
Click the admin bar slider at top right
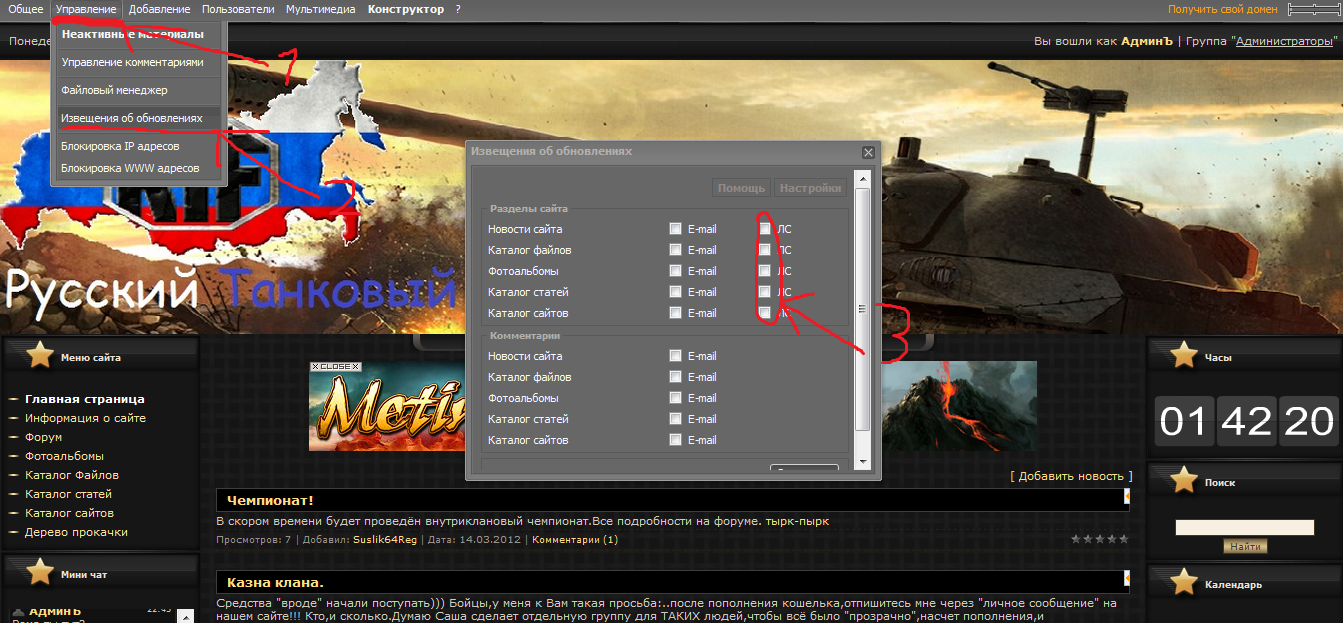[1313, 9]
